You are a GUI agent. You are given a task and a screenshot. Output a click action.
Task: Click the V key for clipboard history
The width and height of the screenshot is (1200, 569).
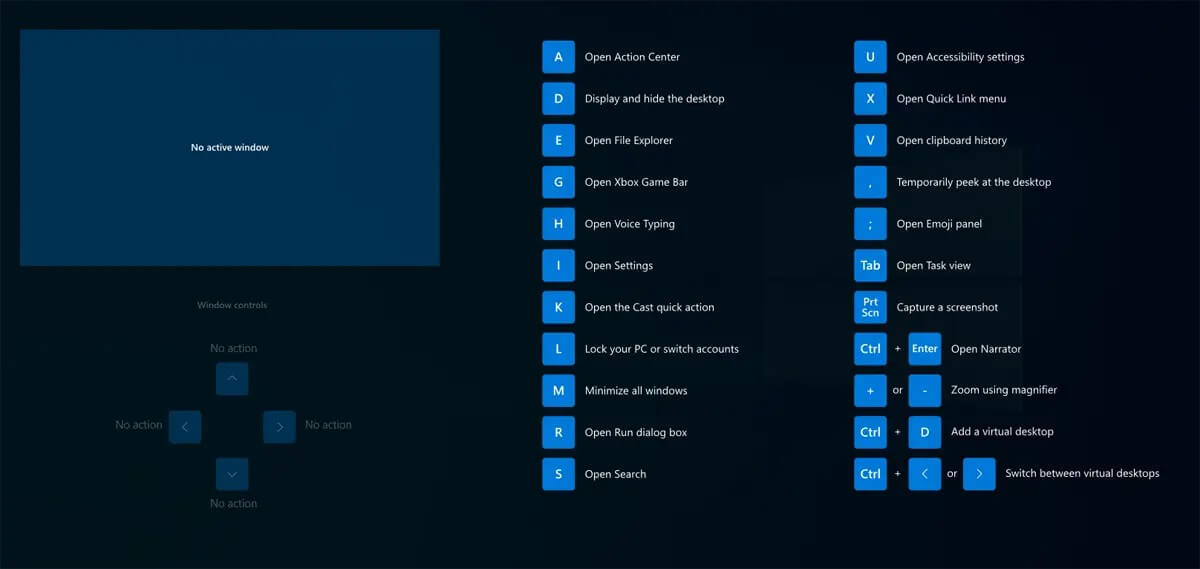coord(870,141)
